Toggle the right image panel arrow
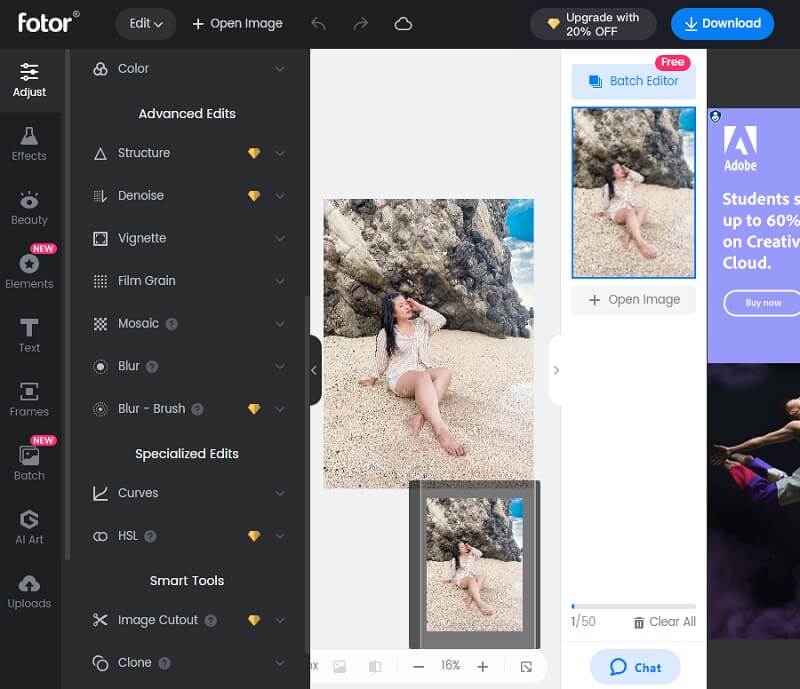This screenshot has width=800, height=689. click(556, 370)
